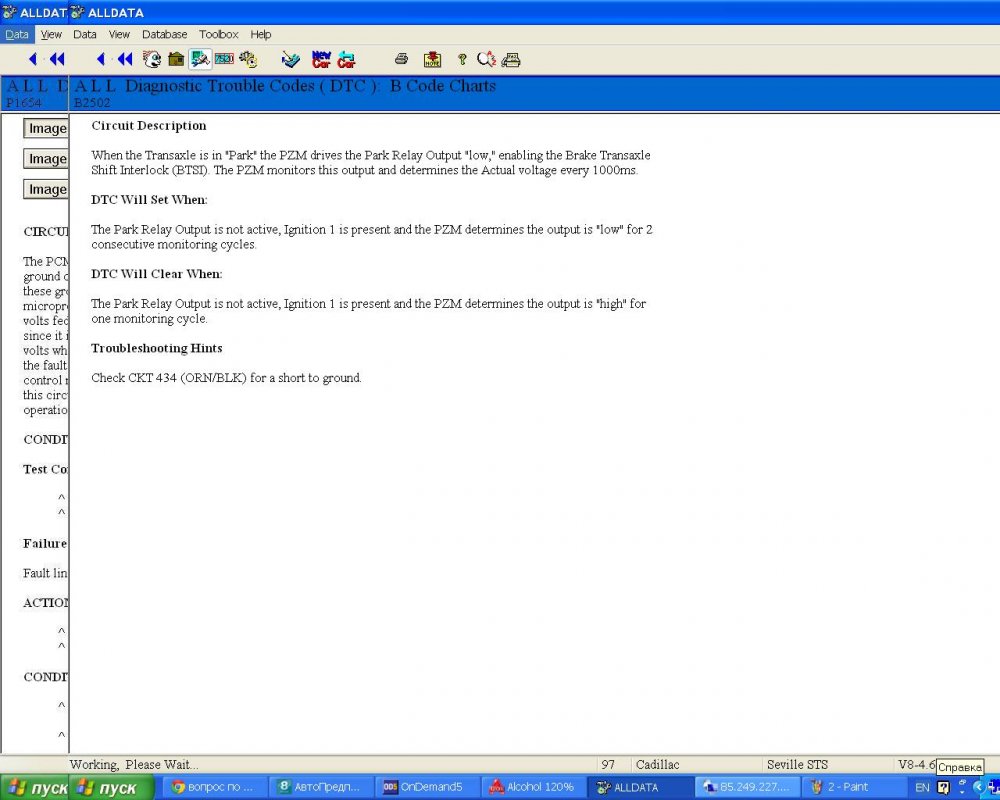
Task: Click the yellow question mark help icon
Action: coord(462,59)
